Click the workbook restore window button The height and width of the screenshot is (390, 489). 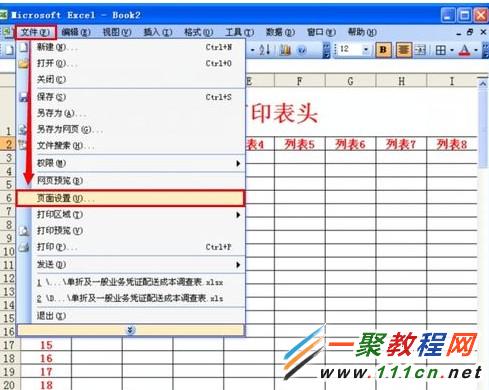[x=470, y=32]
